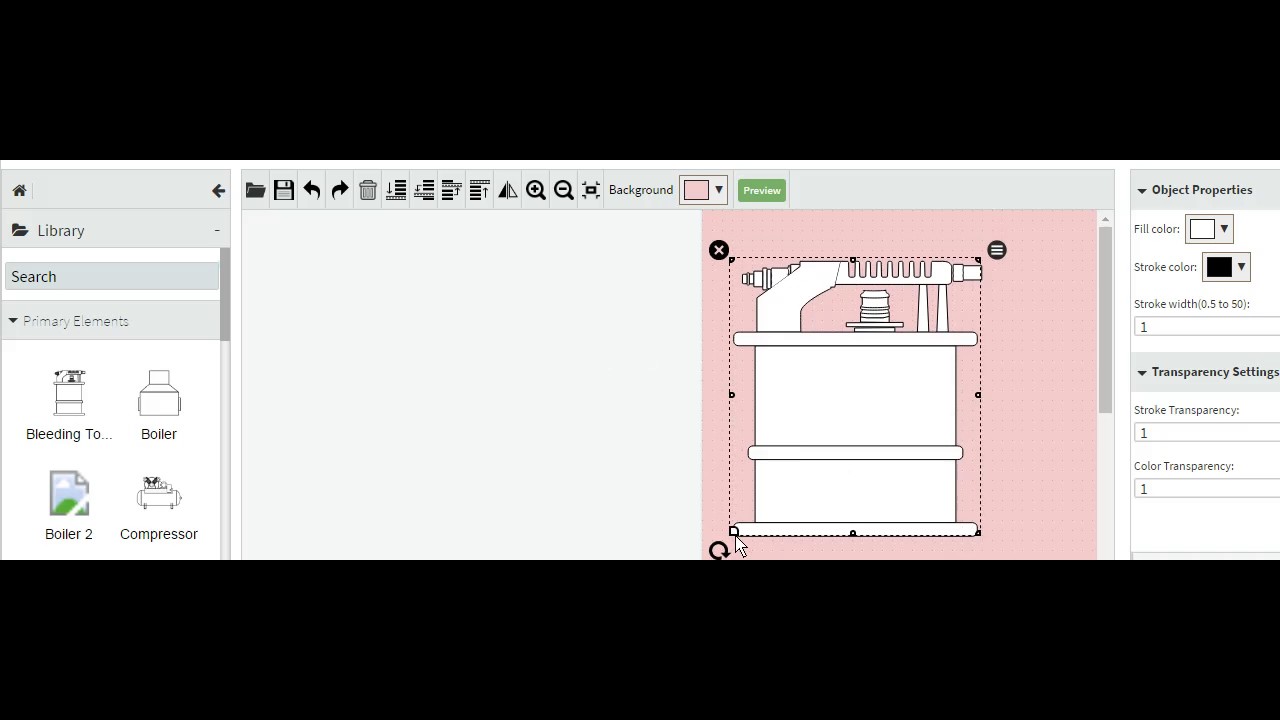The image size is (1280, 720).
Task: Undo the last action
Action: coord(312,190)
